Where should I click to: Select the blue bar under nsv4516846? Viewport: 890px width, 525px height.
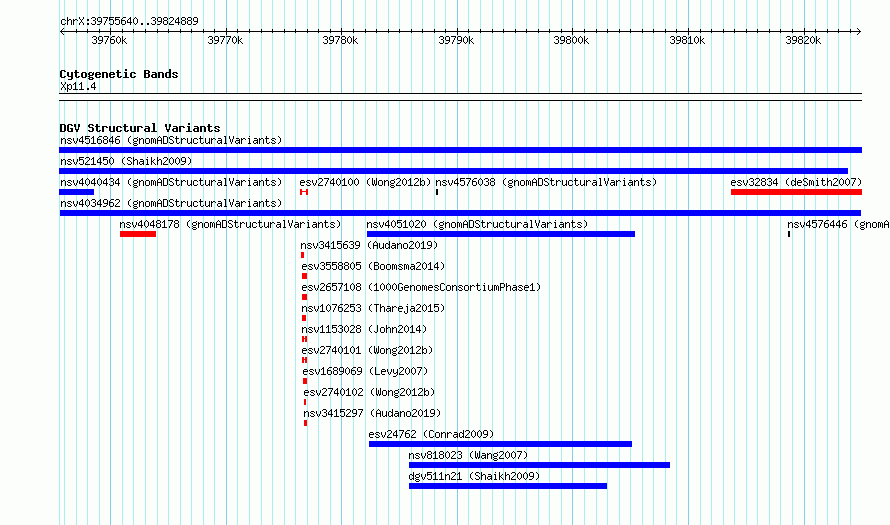tap(460, 150)
